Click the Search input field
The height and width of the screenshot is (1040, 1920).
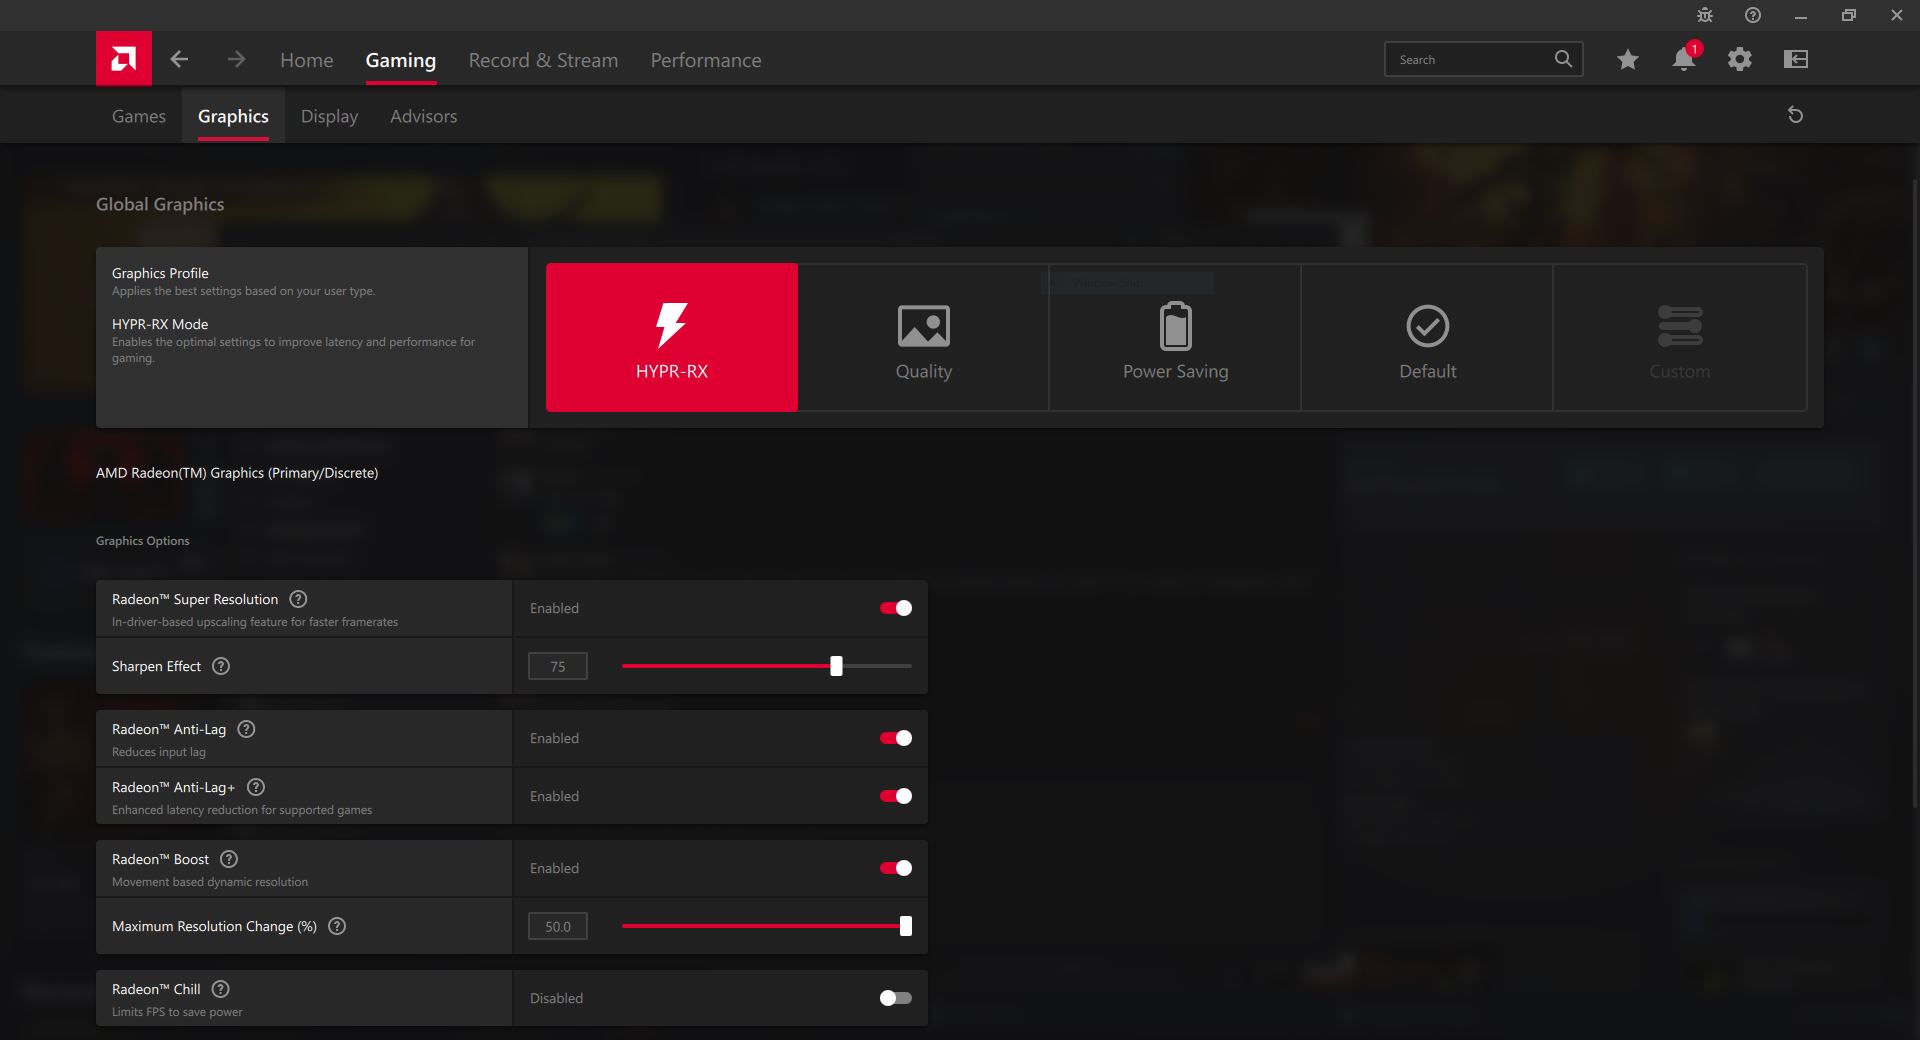click(x=1470, y=60)
